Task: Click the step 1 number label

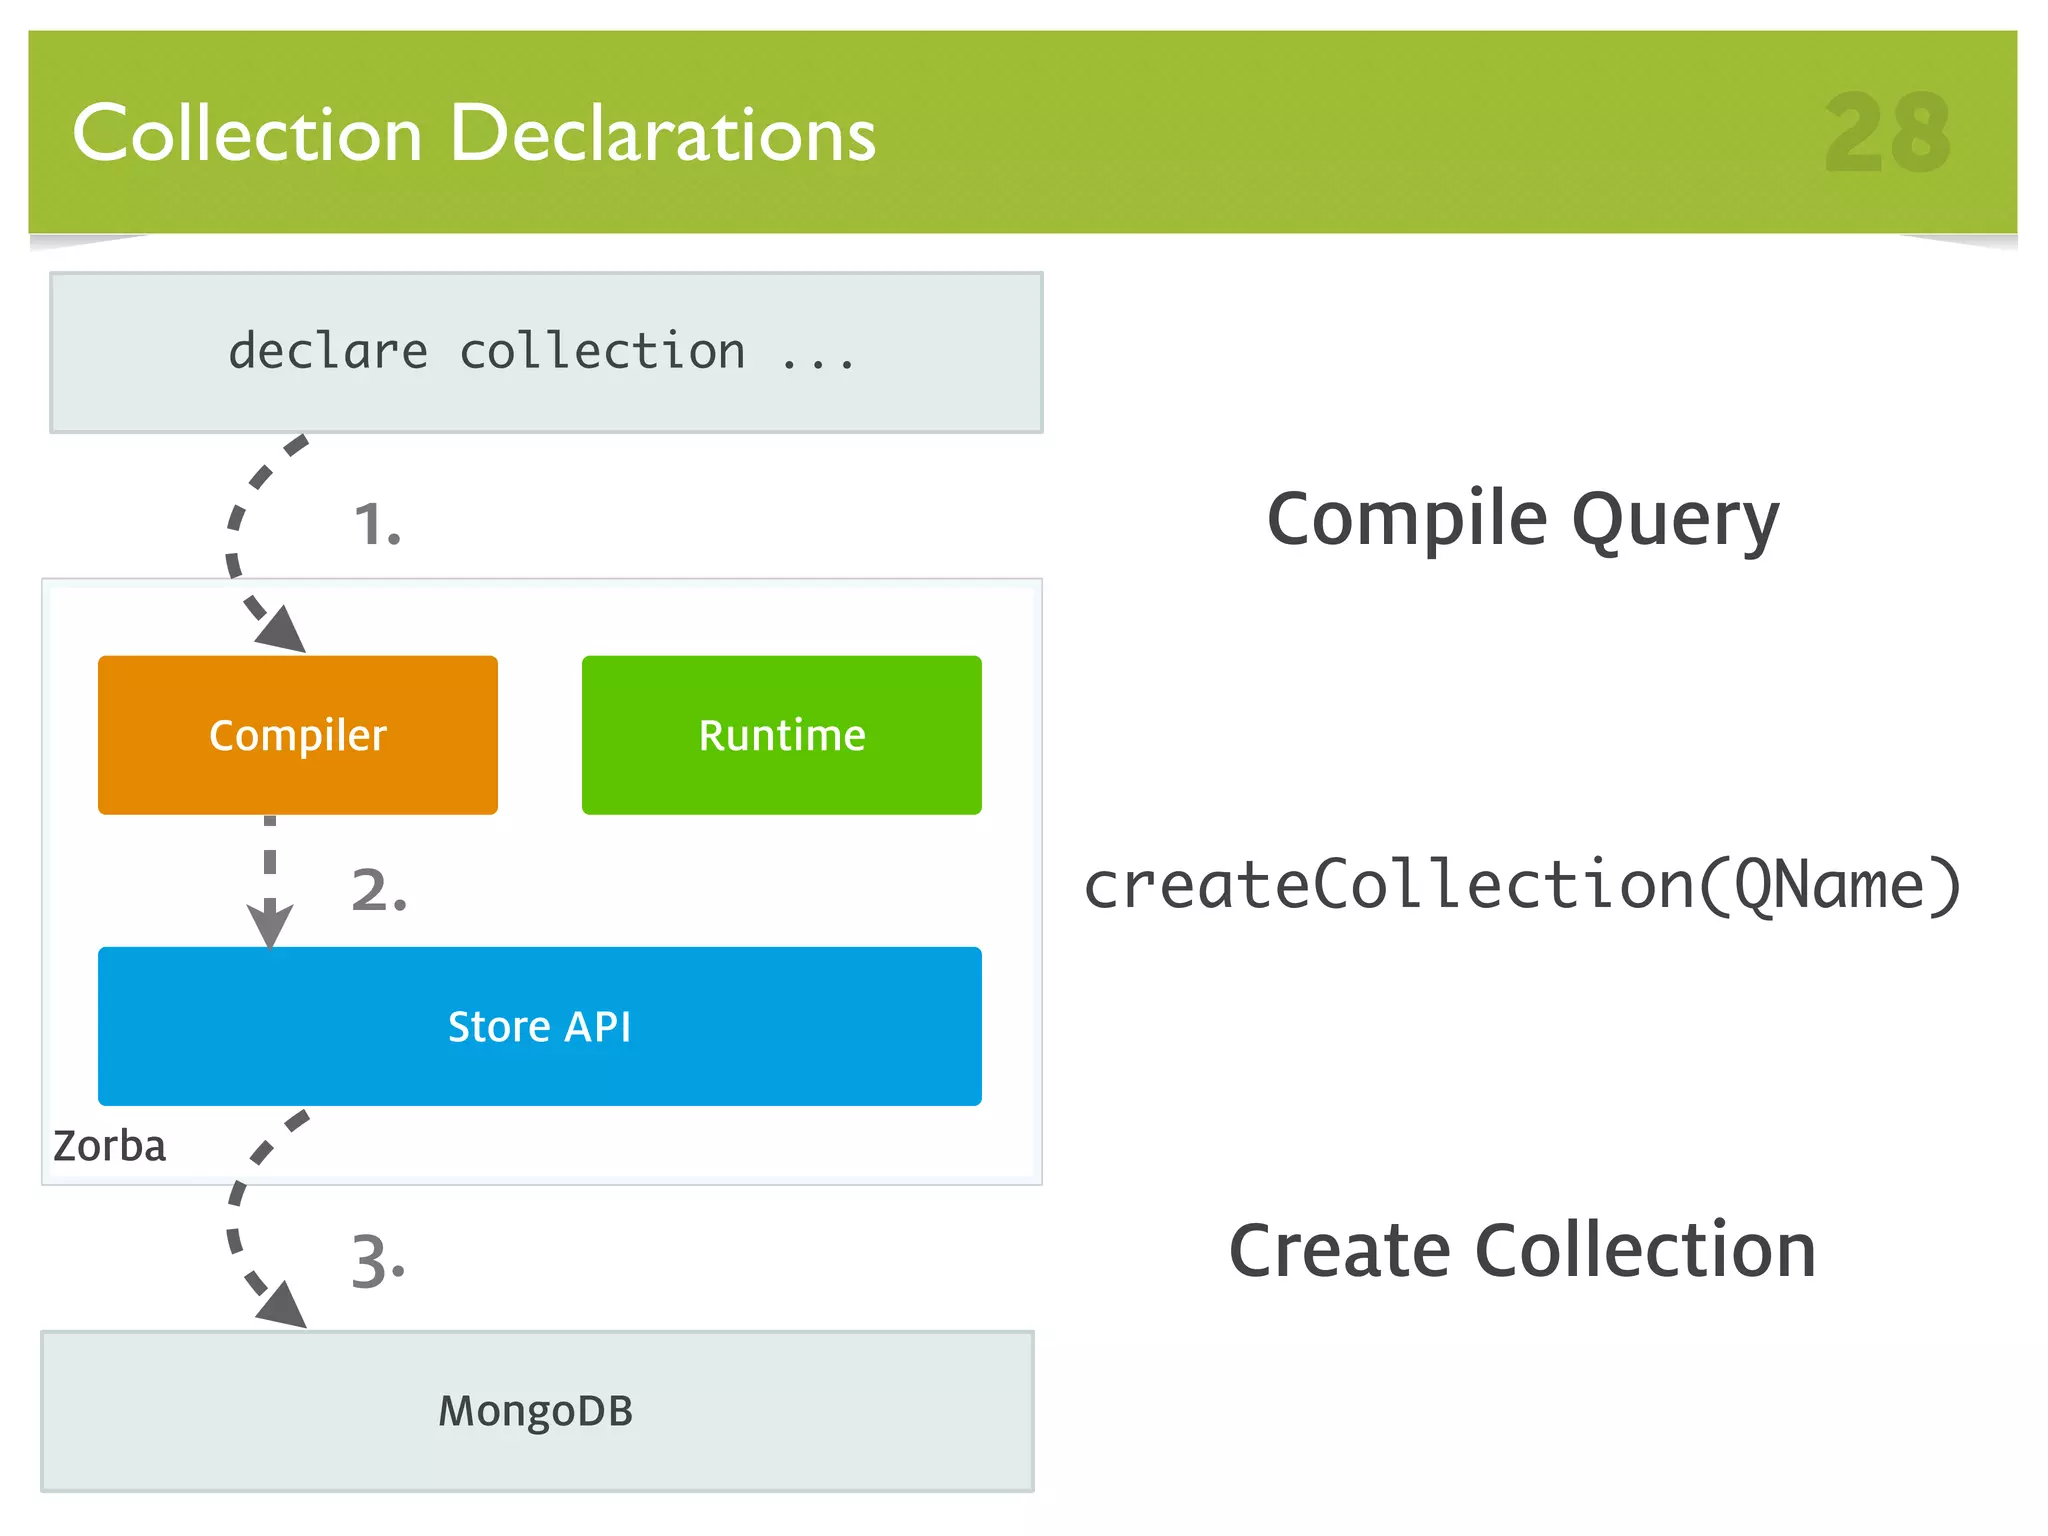Action: [377, 524]
